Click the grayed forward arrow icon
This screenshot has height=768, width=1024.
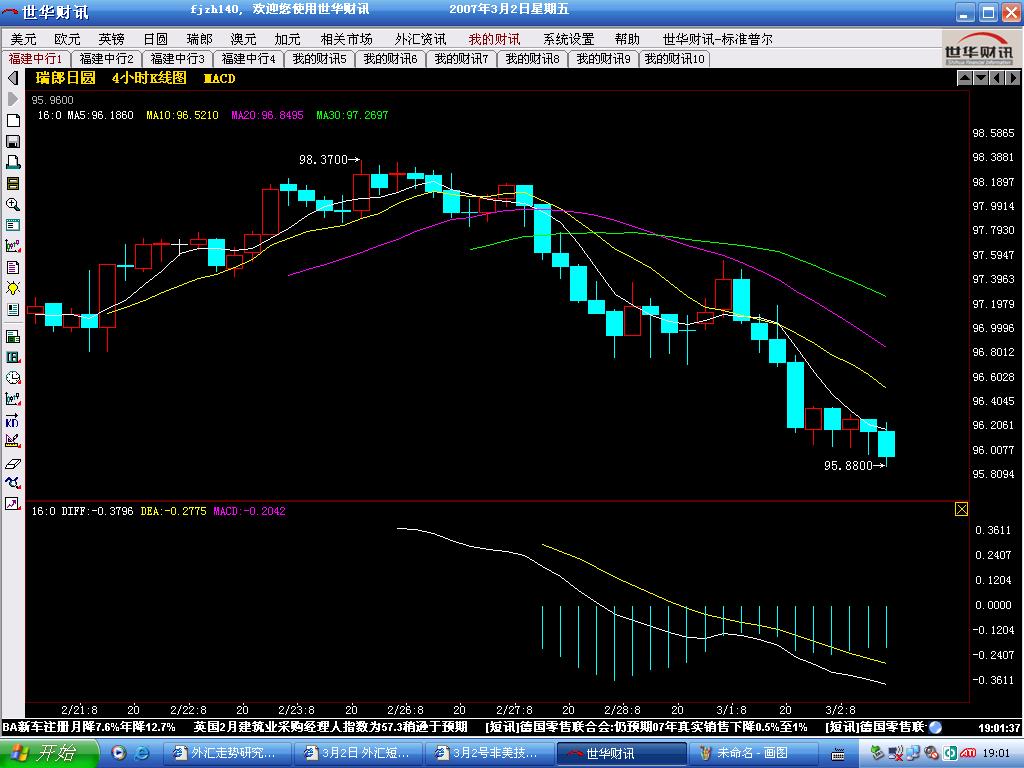pos(12,99)
